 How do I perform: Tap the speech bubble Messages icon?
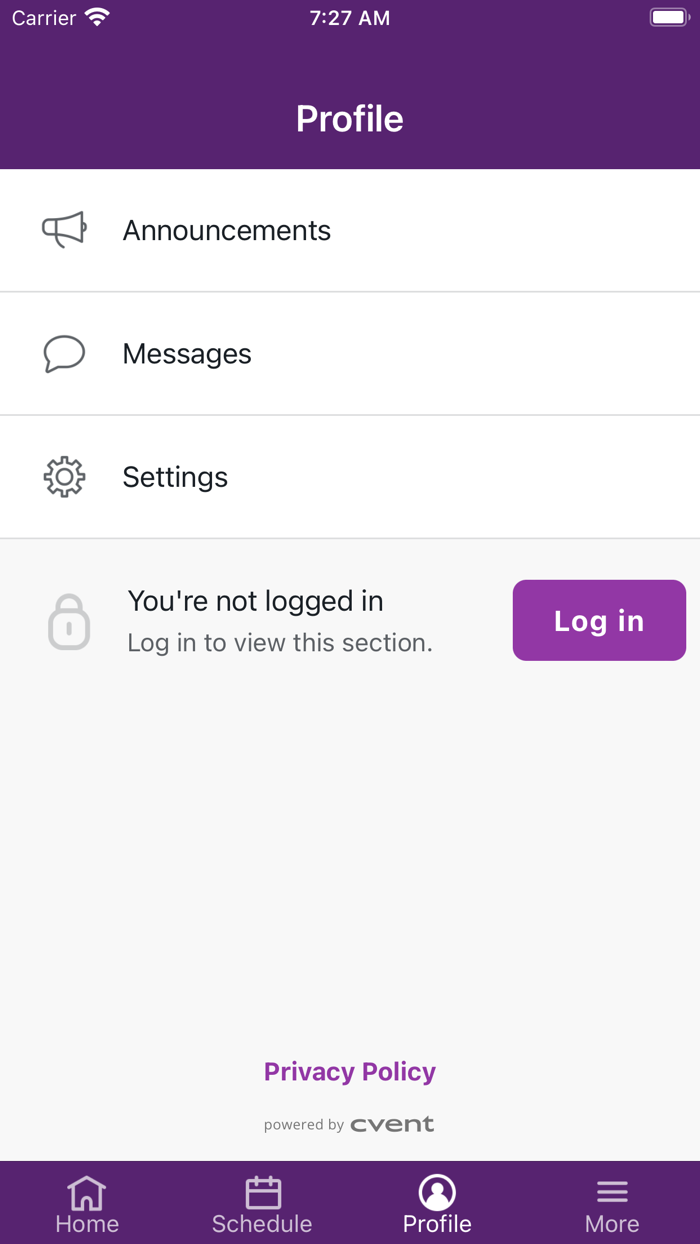pyautogui.click(x=64, y=354)
